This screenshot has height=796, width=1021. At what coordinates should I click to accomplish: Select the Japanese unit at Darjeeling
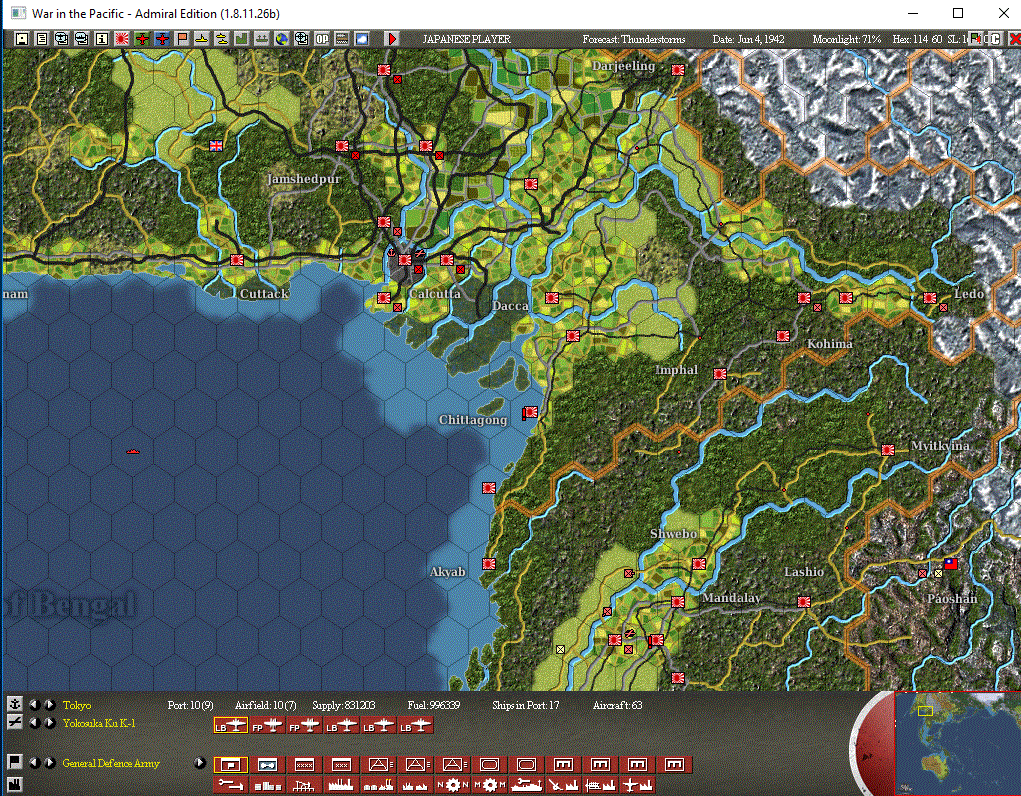click(x=678, y=70)
